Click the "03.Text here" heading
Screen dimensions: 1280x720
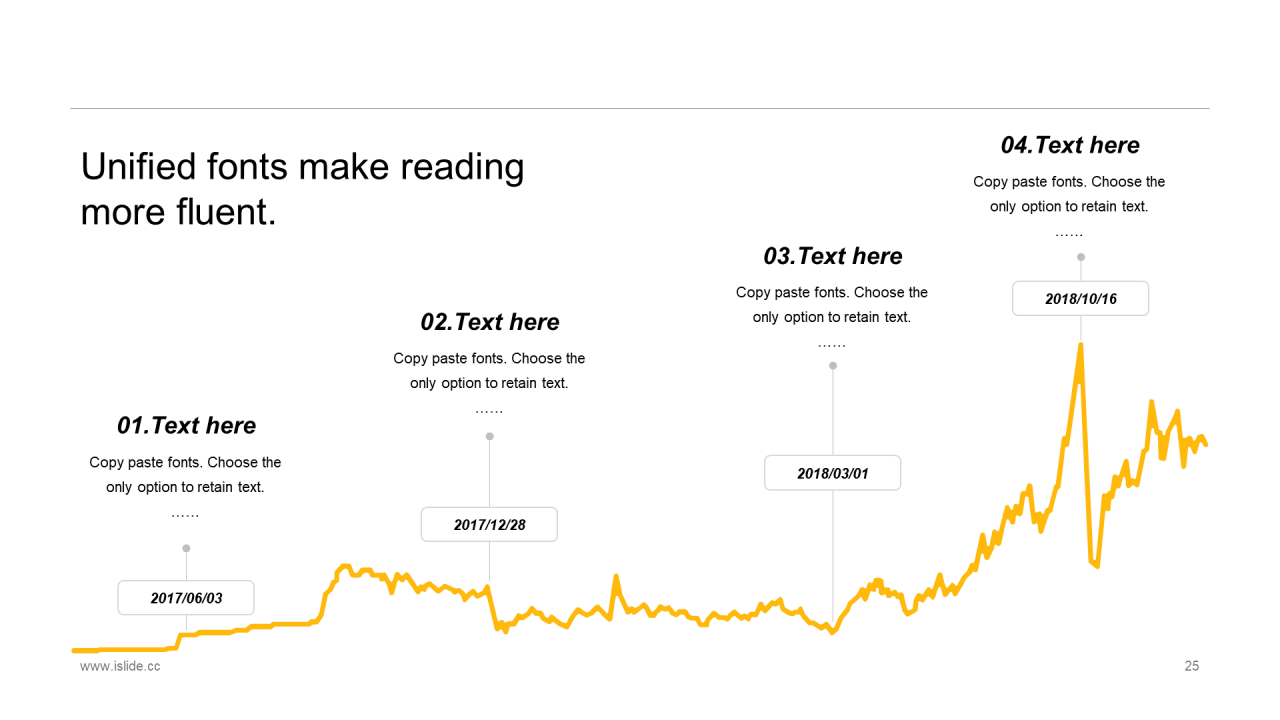tap(832, 256)
